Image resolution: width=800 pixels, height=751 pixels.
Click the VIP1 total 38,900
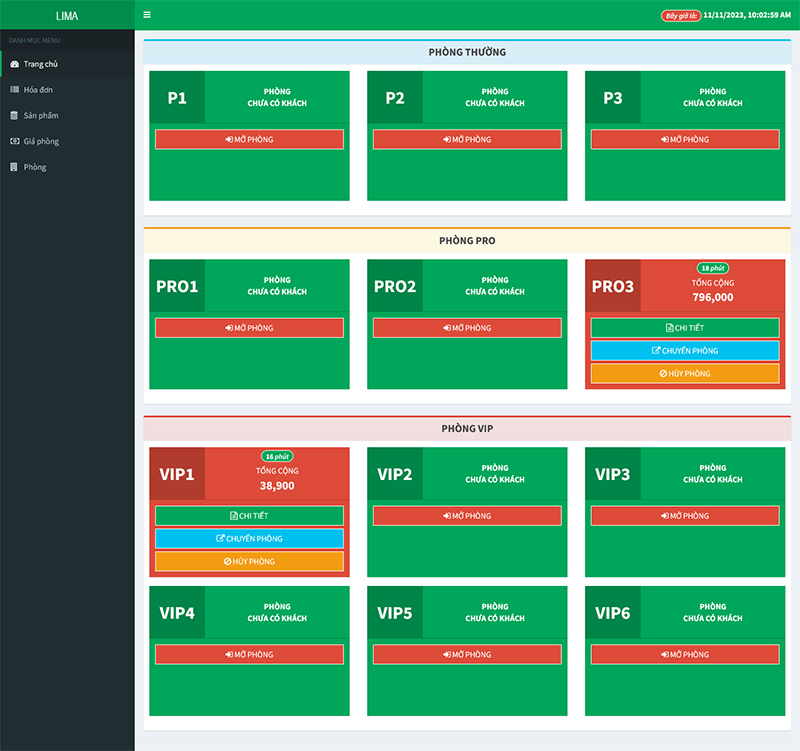tap(277, 486)
